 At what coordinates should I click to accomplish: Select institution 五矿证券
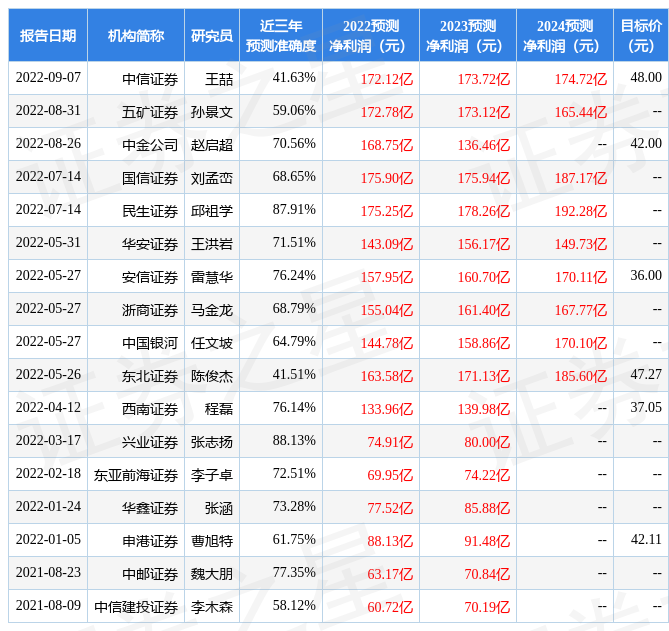(x=150, y=112)
